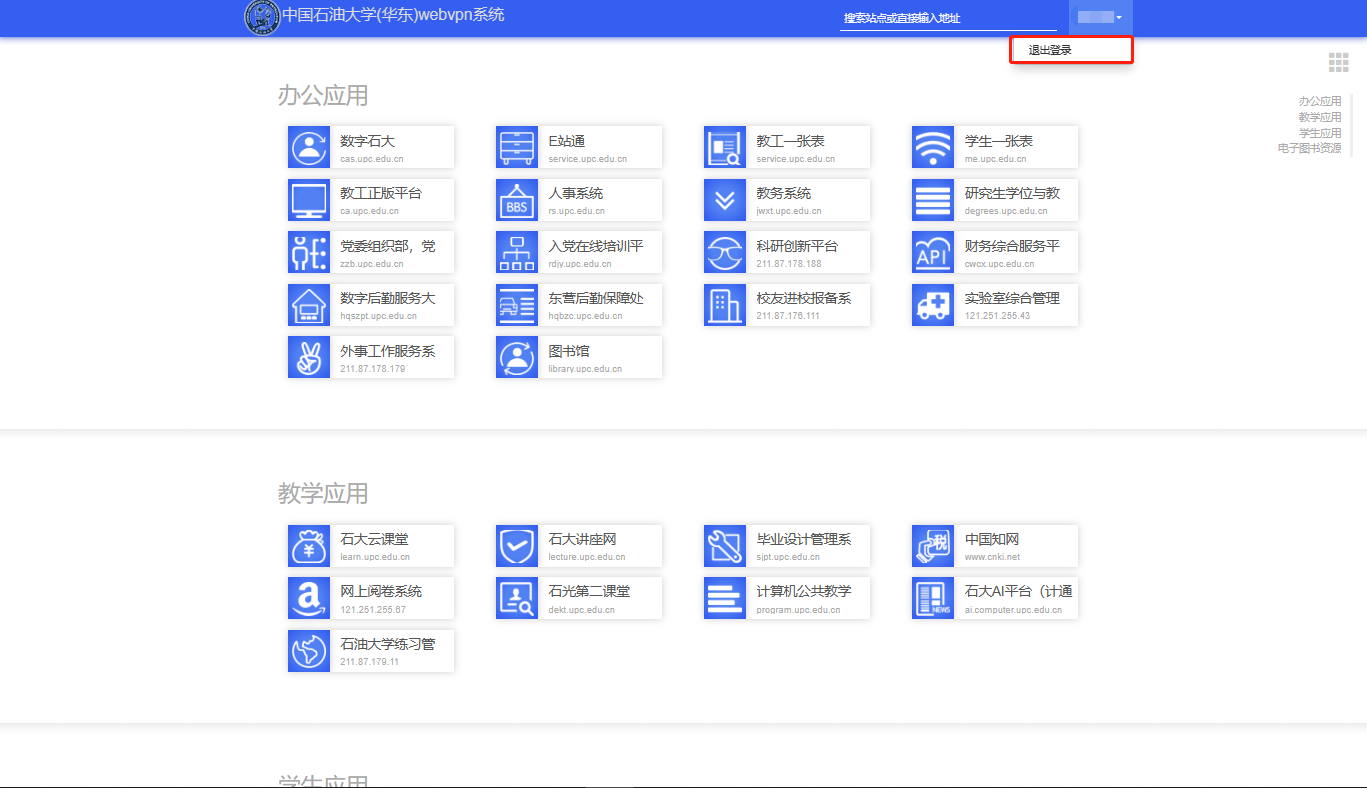Open the E站通 cabinet icon

point(517,148)
